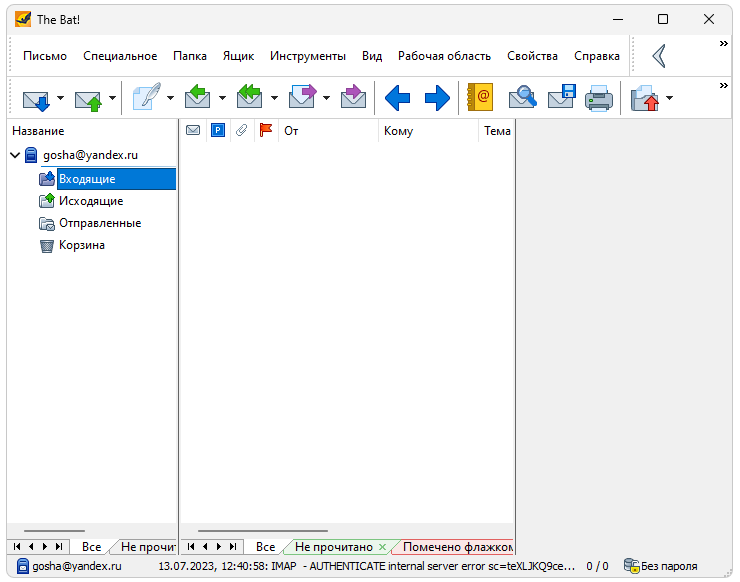Click the Redirect message icon
Image resolution: width=740 pixels, height=582 pixels.
pos(353,96)
